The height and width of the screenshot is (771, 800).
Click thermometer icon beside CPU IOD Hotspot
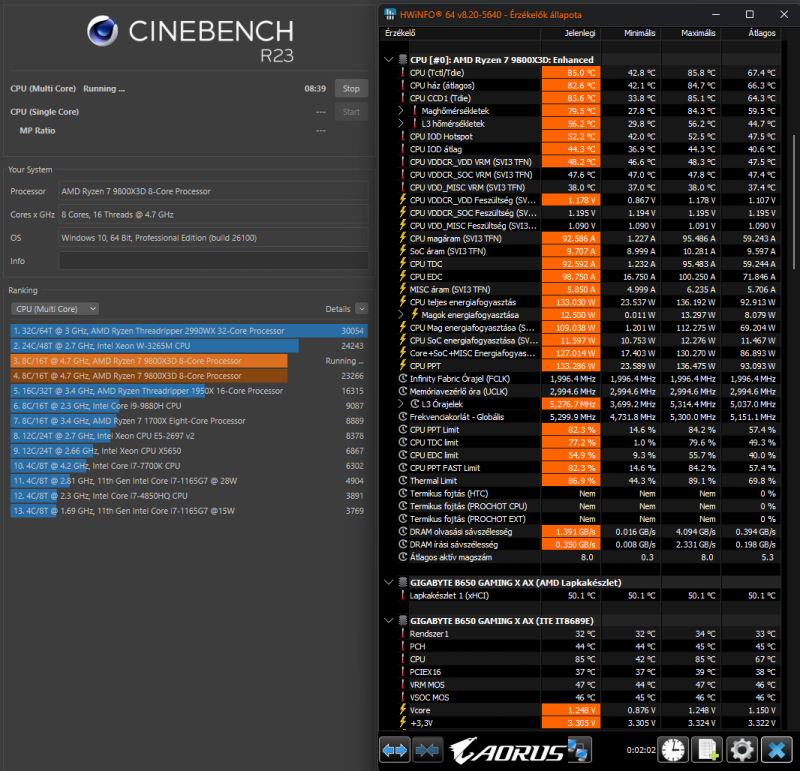[x=403, y=136]
